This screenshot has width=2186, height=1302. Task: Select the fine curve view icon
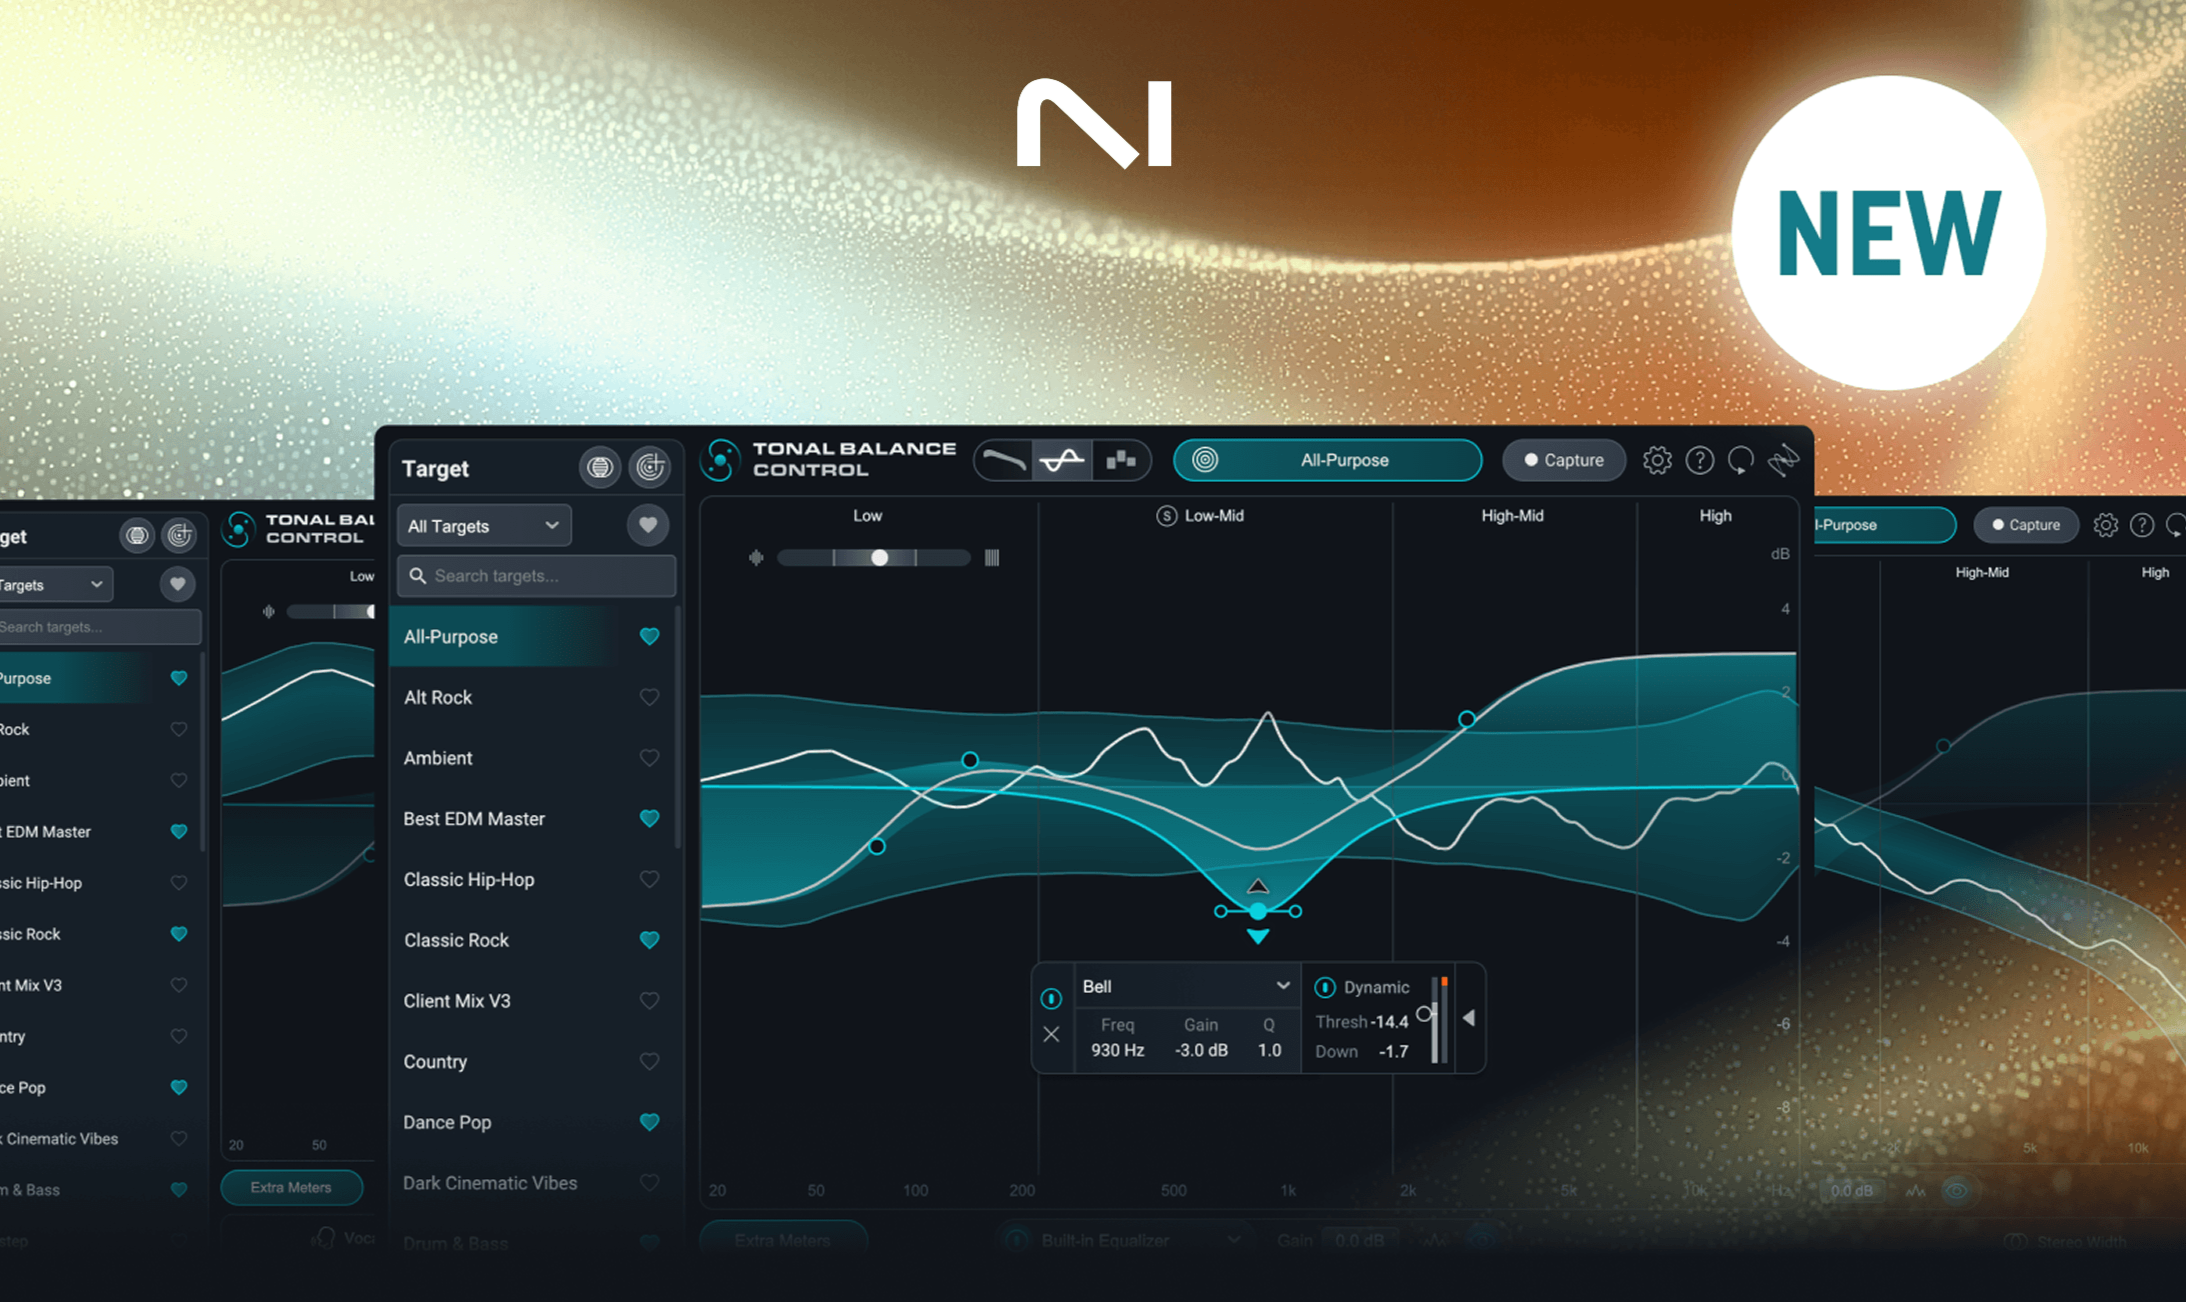coord(1062,460)
